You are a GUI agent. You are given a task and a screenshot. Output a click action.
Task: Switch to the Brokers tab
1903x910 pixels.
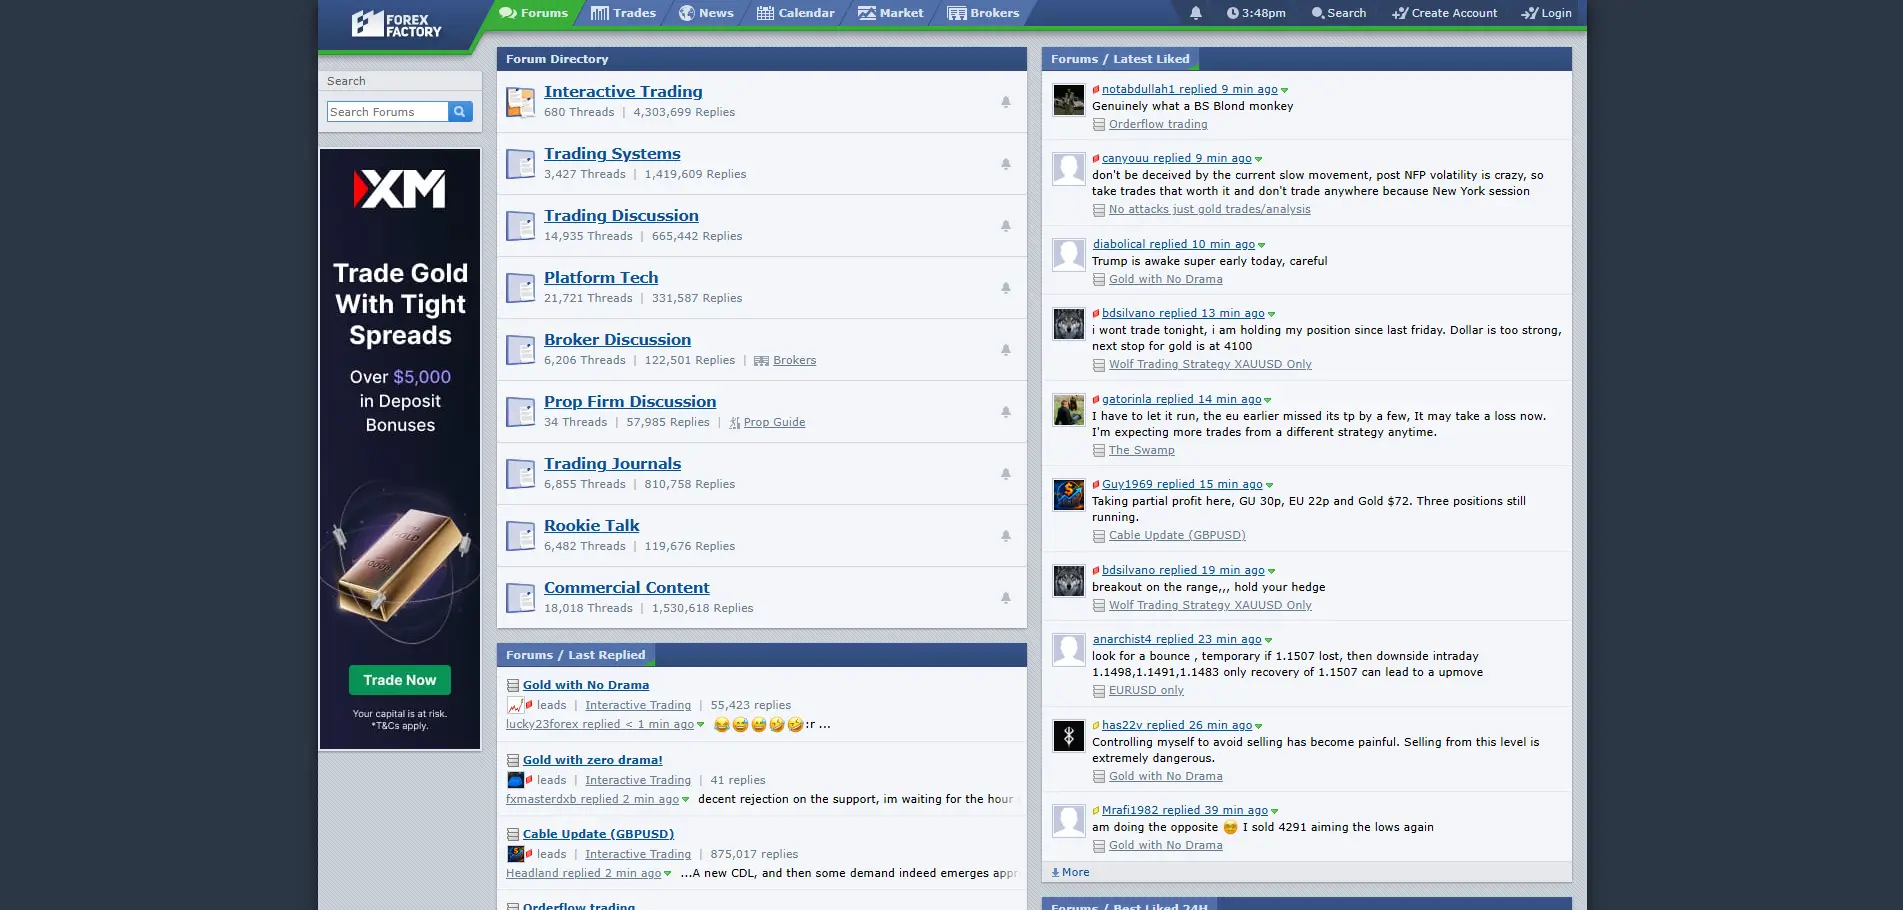point(983,13)
